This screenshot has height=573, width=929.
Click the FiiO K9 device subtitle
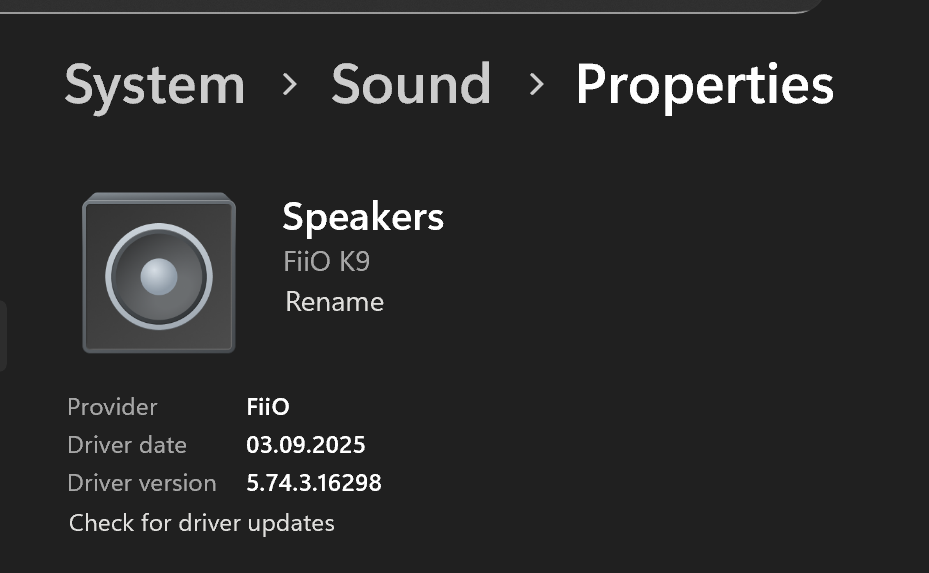[x=326, y=261]
